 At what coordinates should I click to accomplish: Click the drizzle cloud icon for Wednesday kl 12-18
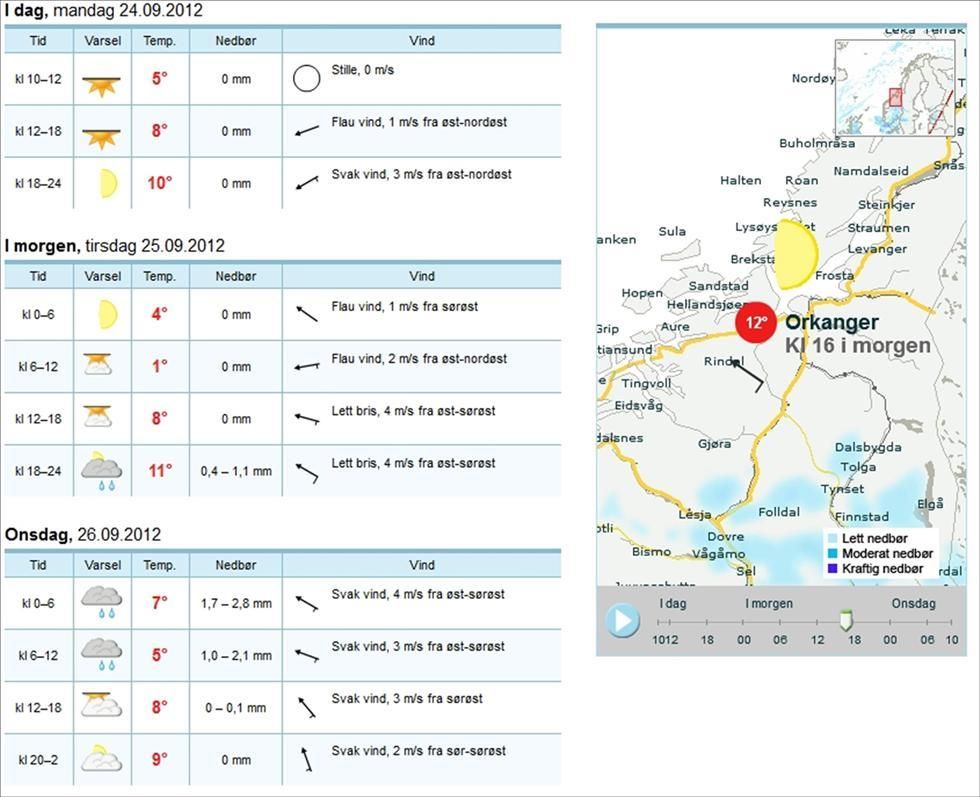pos(103,706)
